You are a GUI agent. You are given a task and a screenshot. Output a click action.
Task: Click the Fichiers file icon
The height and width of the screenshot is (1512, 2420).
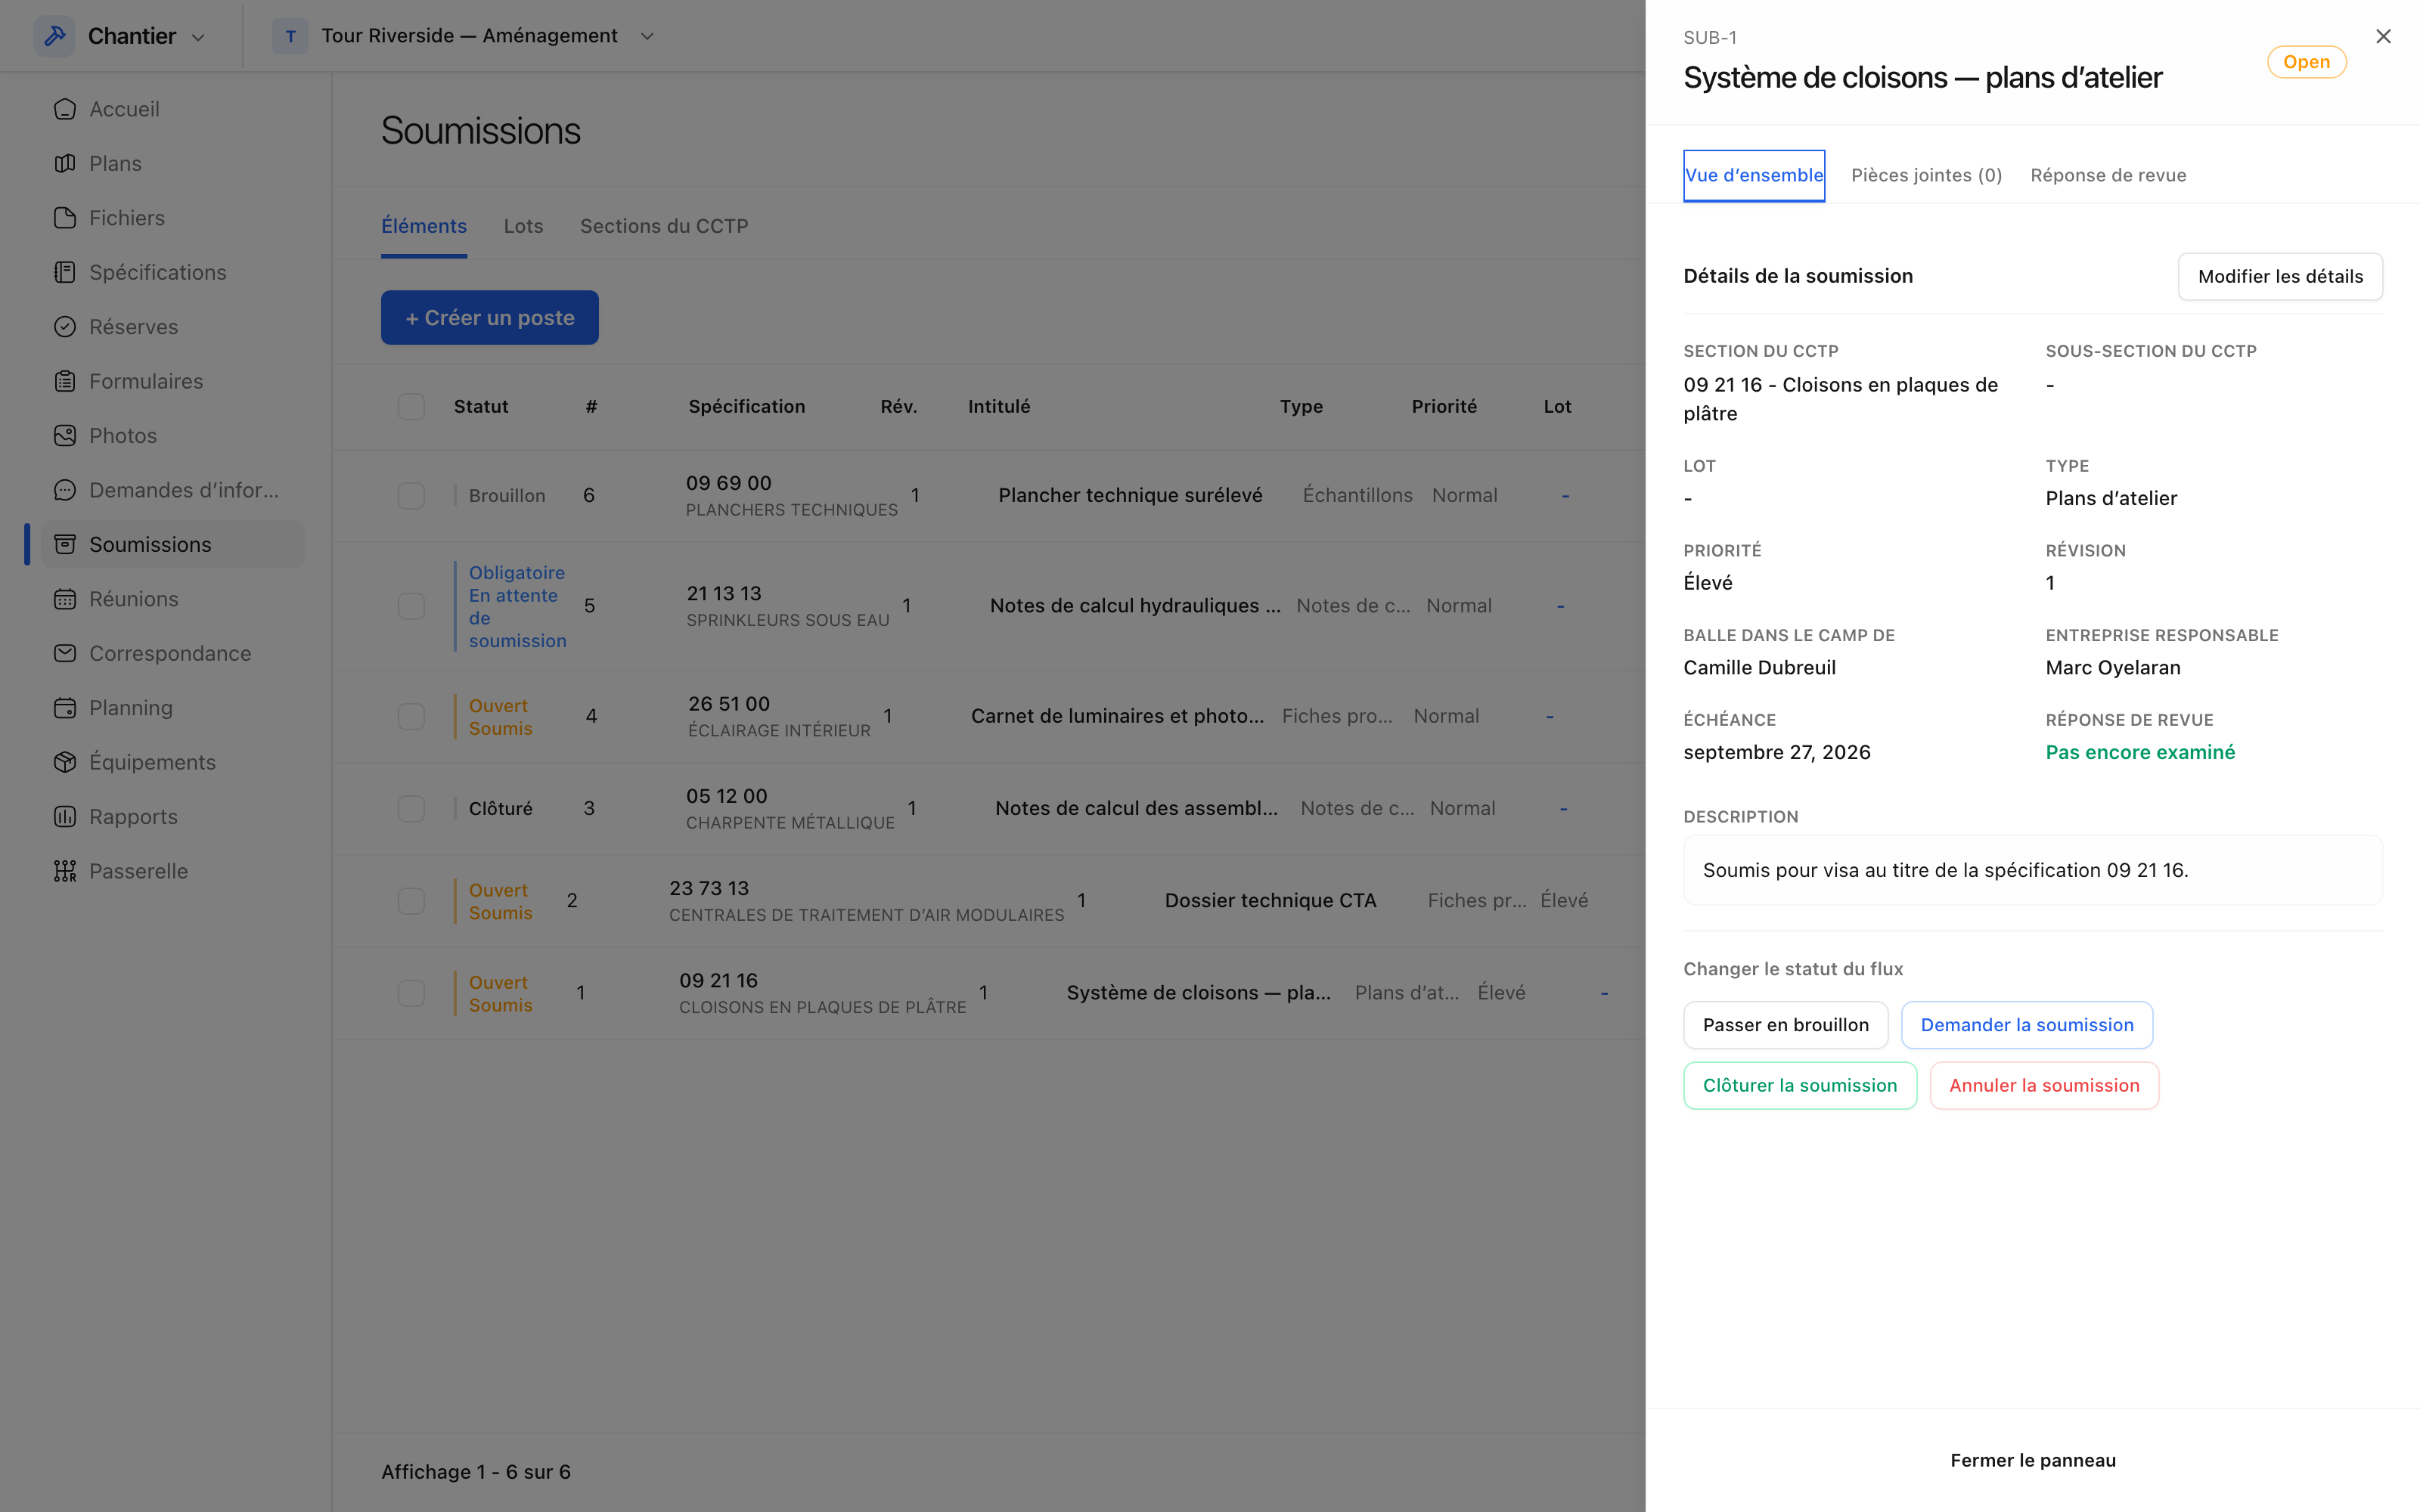pos(65,218)
